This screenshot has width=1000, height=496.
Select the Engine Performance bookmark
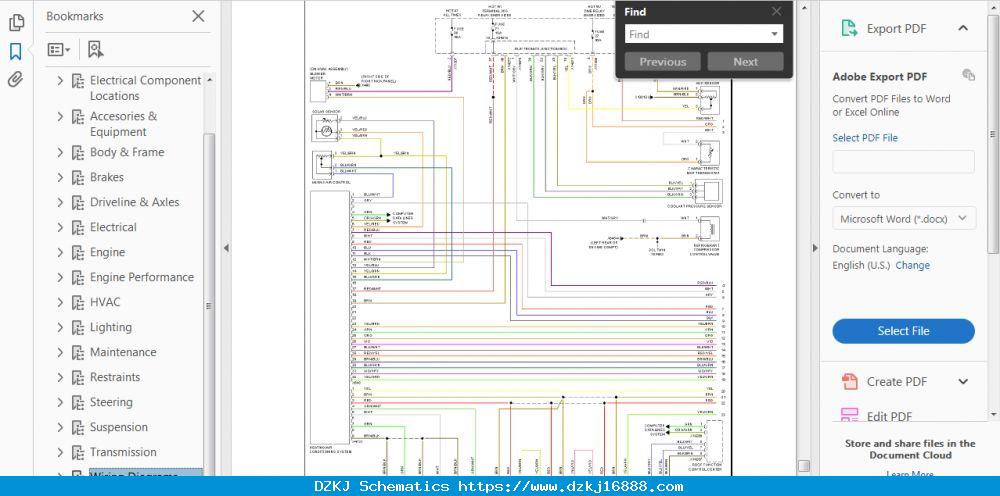(x=142, y=277)
